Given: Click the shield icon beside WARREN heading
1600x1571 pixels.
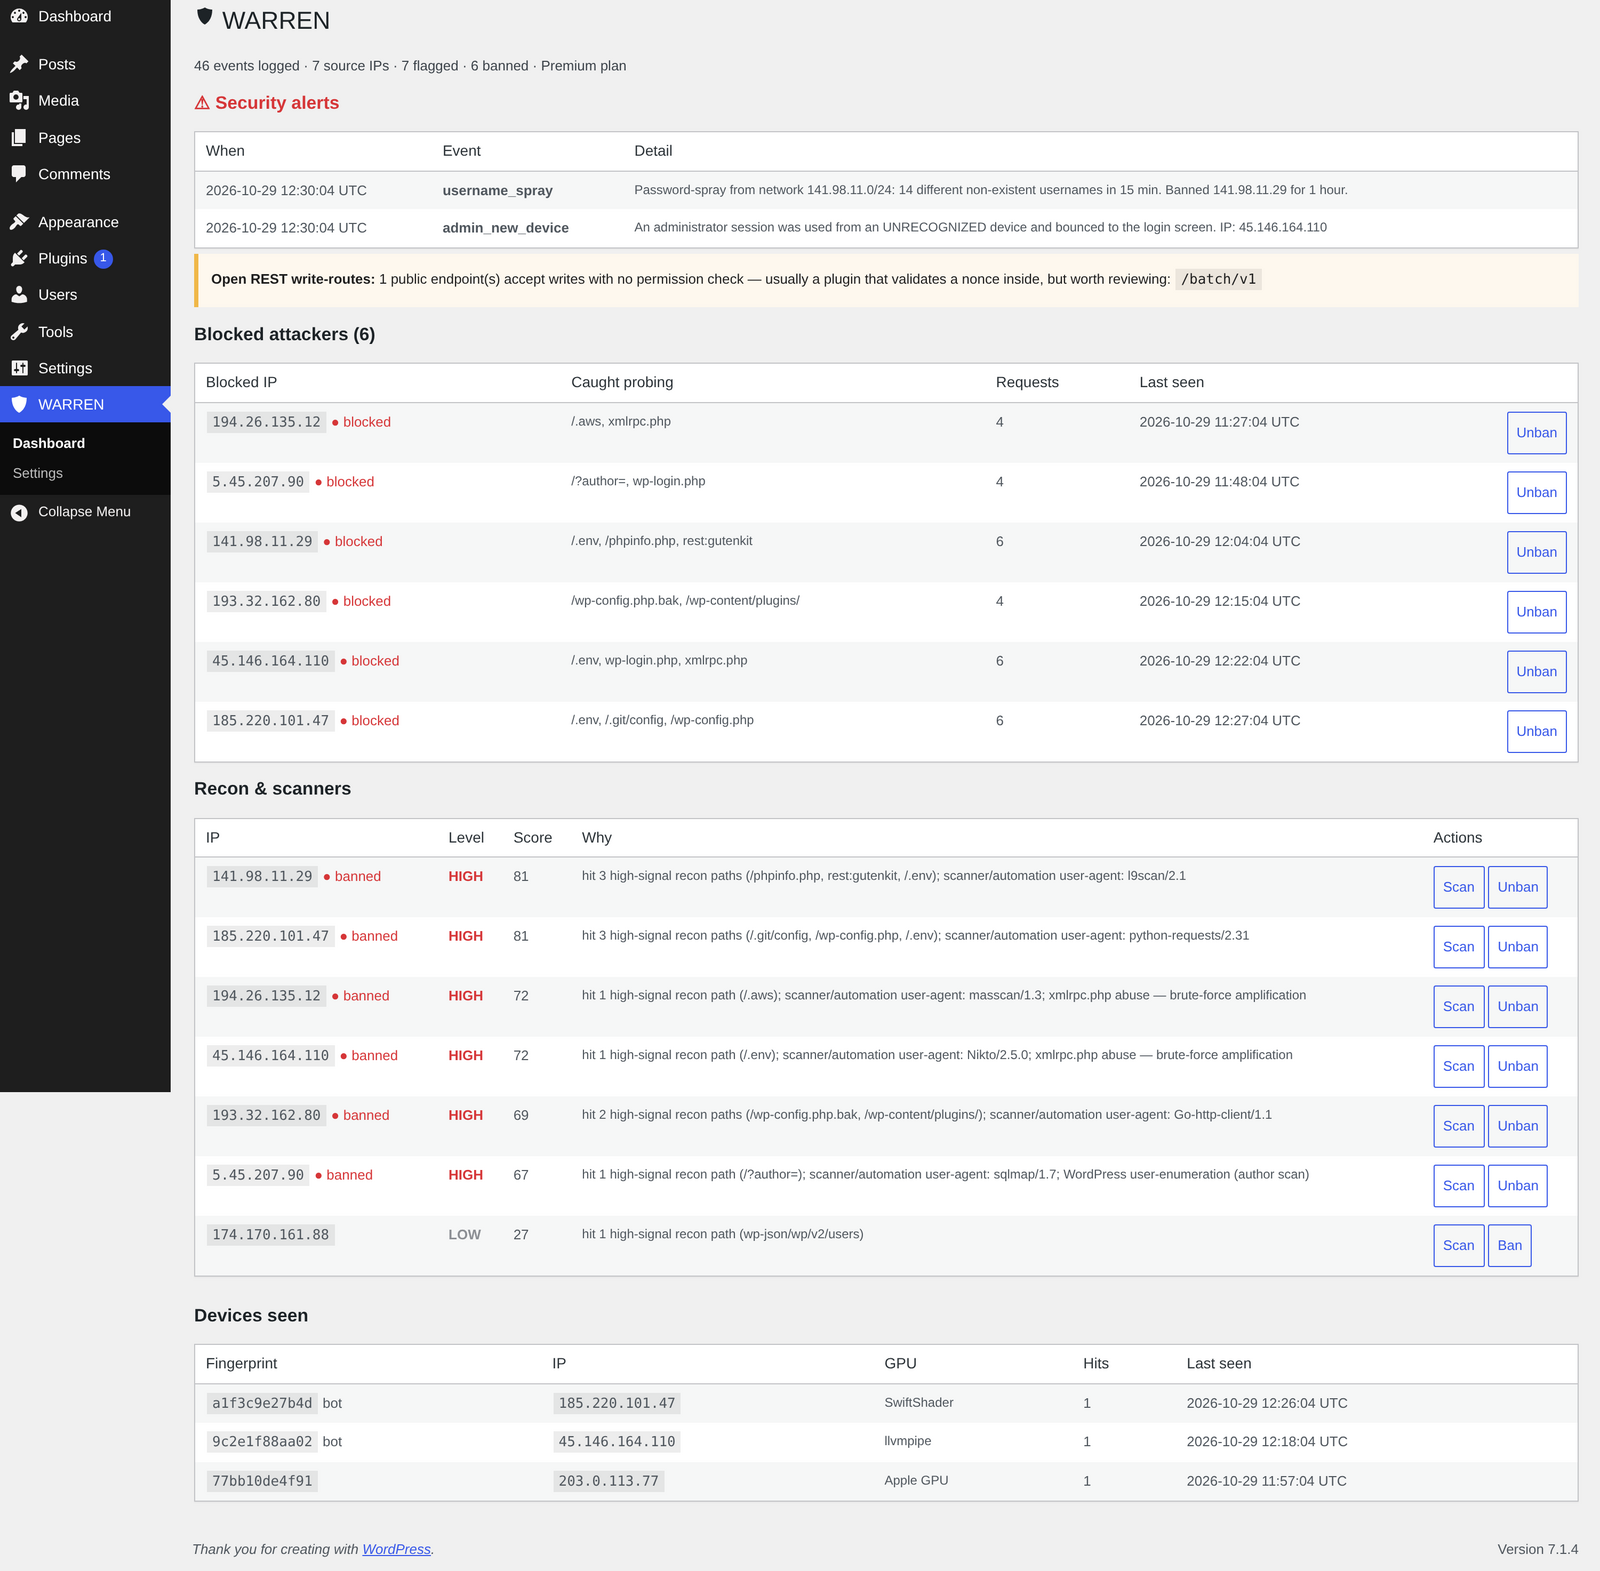Looking at the screenshot, I should coord(205,16).
